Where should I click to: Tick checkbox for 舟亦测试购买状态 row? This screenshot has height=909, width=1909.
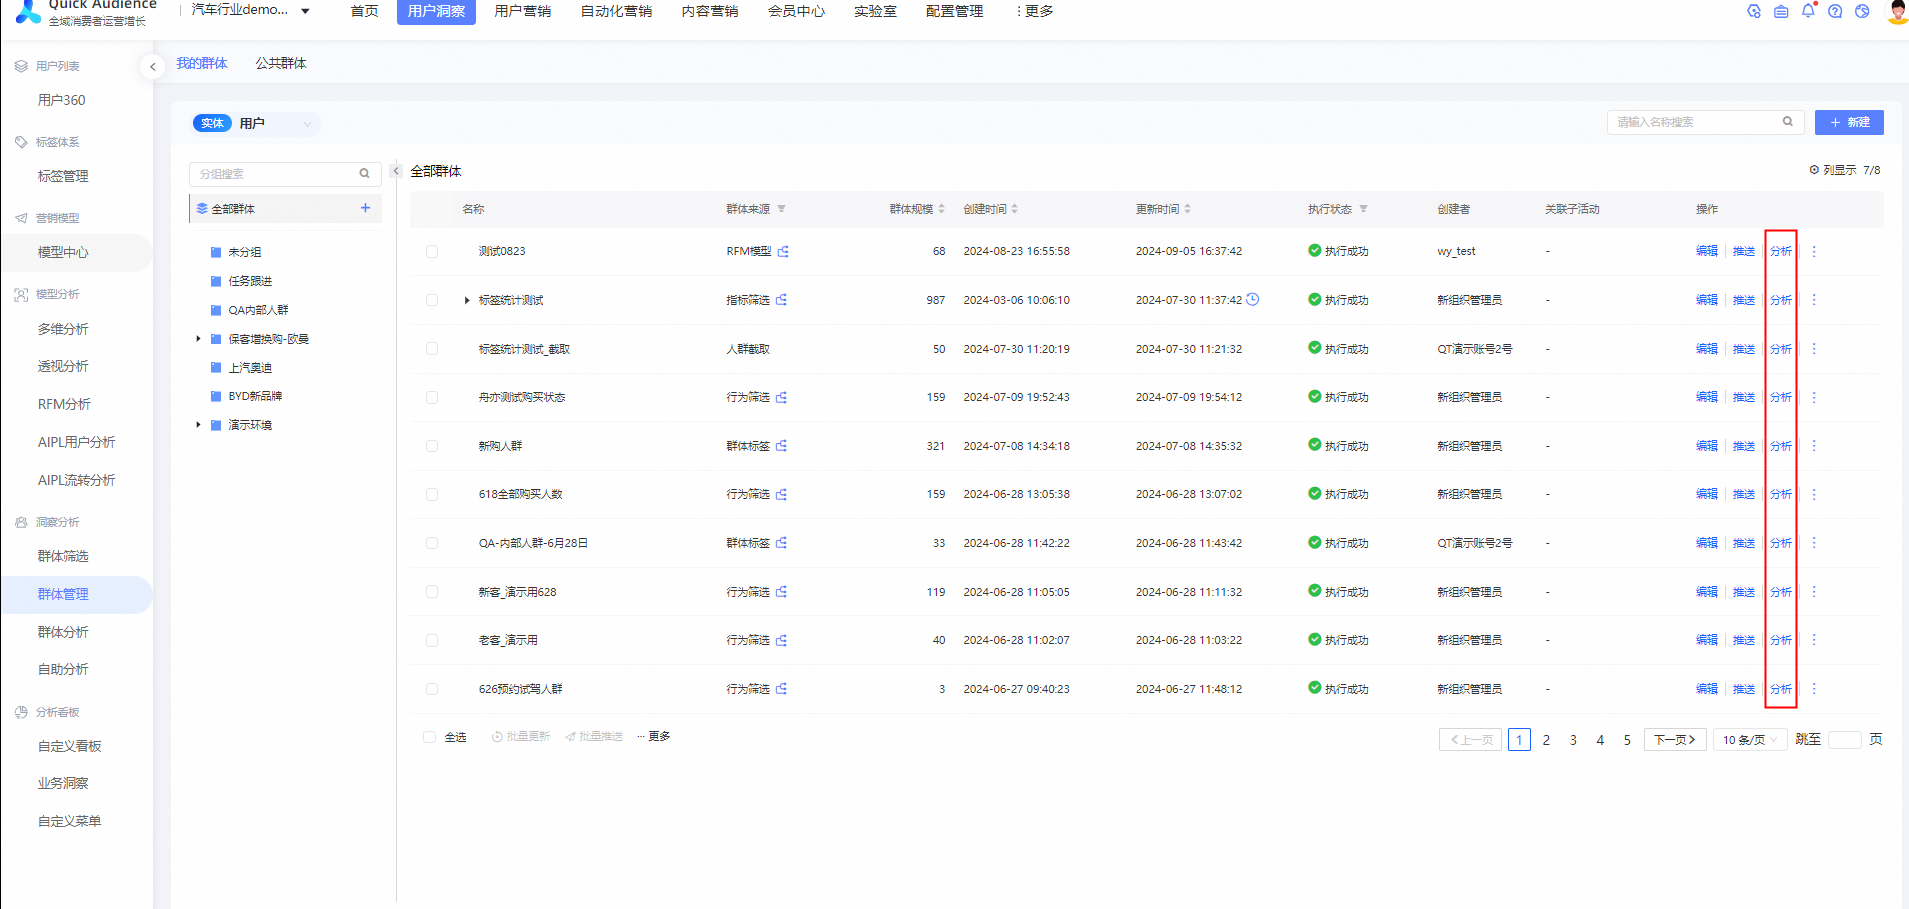[432, 397]
